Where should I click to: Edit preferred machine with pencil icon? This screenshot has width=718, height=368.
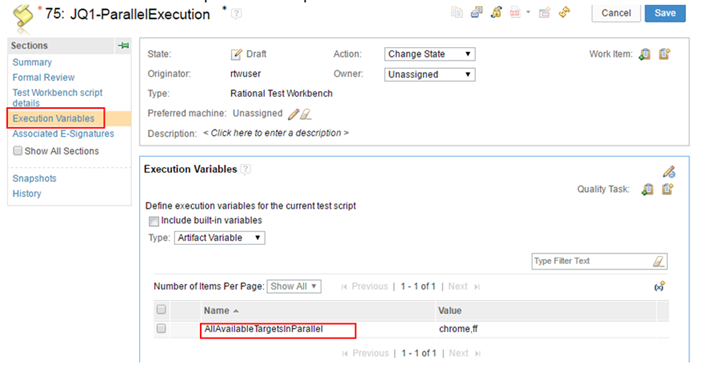click(293, 114)
